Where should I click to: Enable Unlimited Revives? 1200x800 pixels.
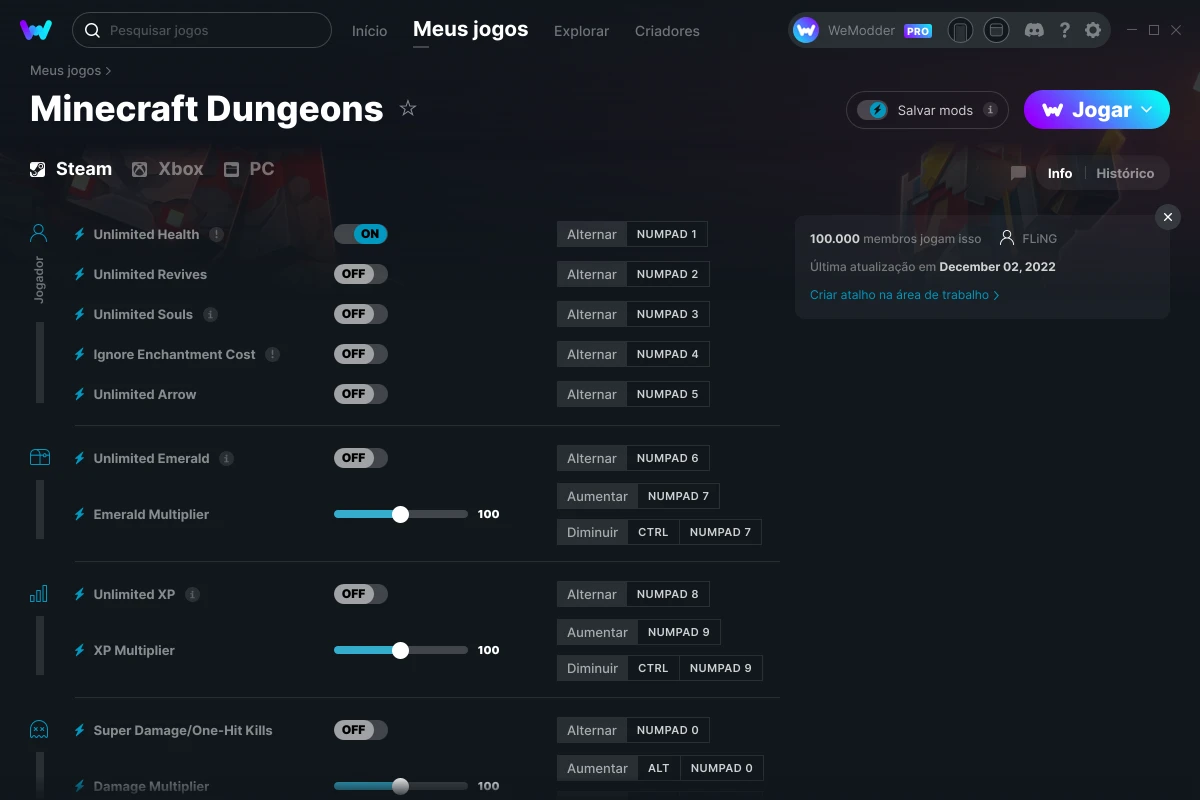[360, 273]
